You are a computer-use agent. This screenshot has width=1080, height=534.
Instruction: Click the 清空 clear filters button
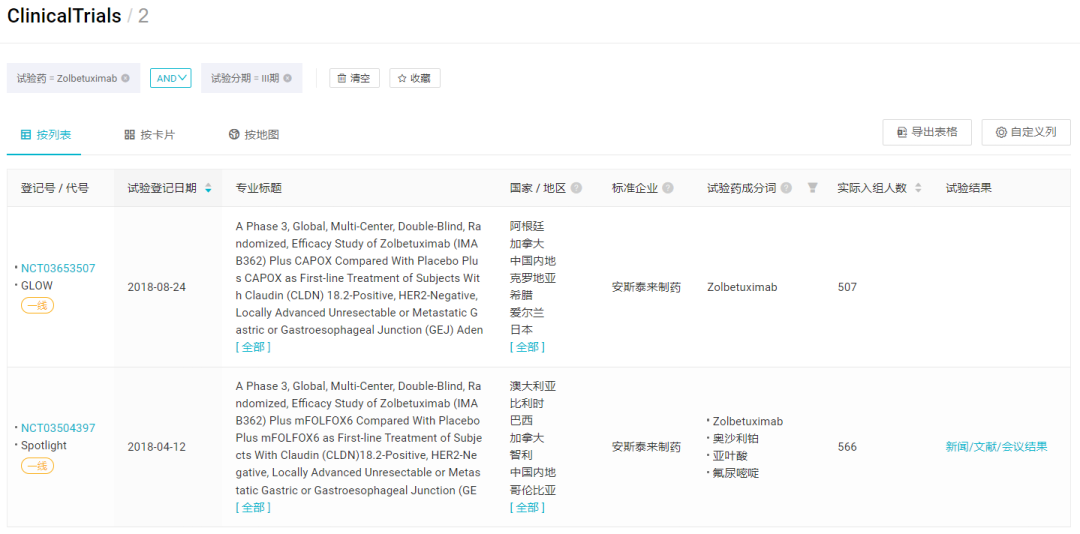coord(354,78)
